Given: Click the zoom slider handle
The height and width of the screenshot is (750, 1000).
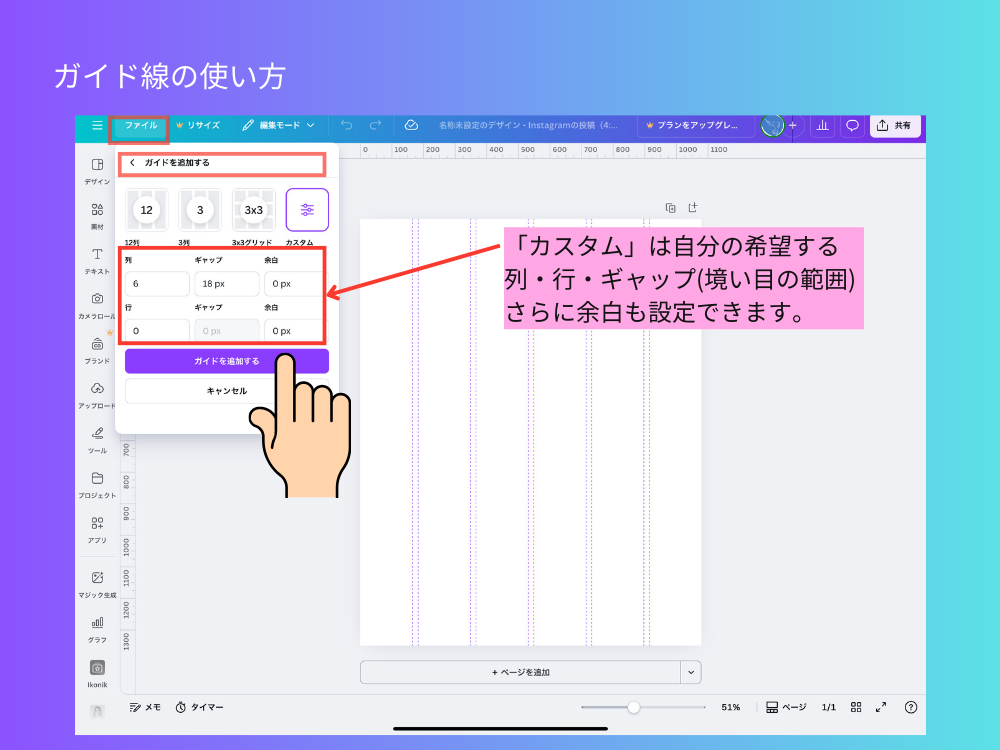Looking at the screenshot, I should 633,707.
